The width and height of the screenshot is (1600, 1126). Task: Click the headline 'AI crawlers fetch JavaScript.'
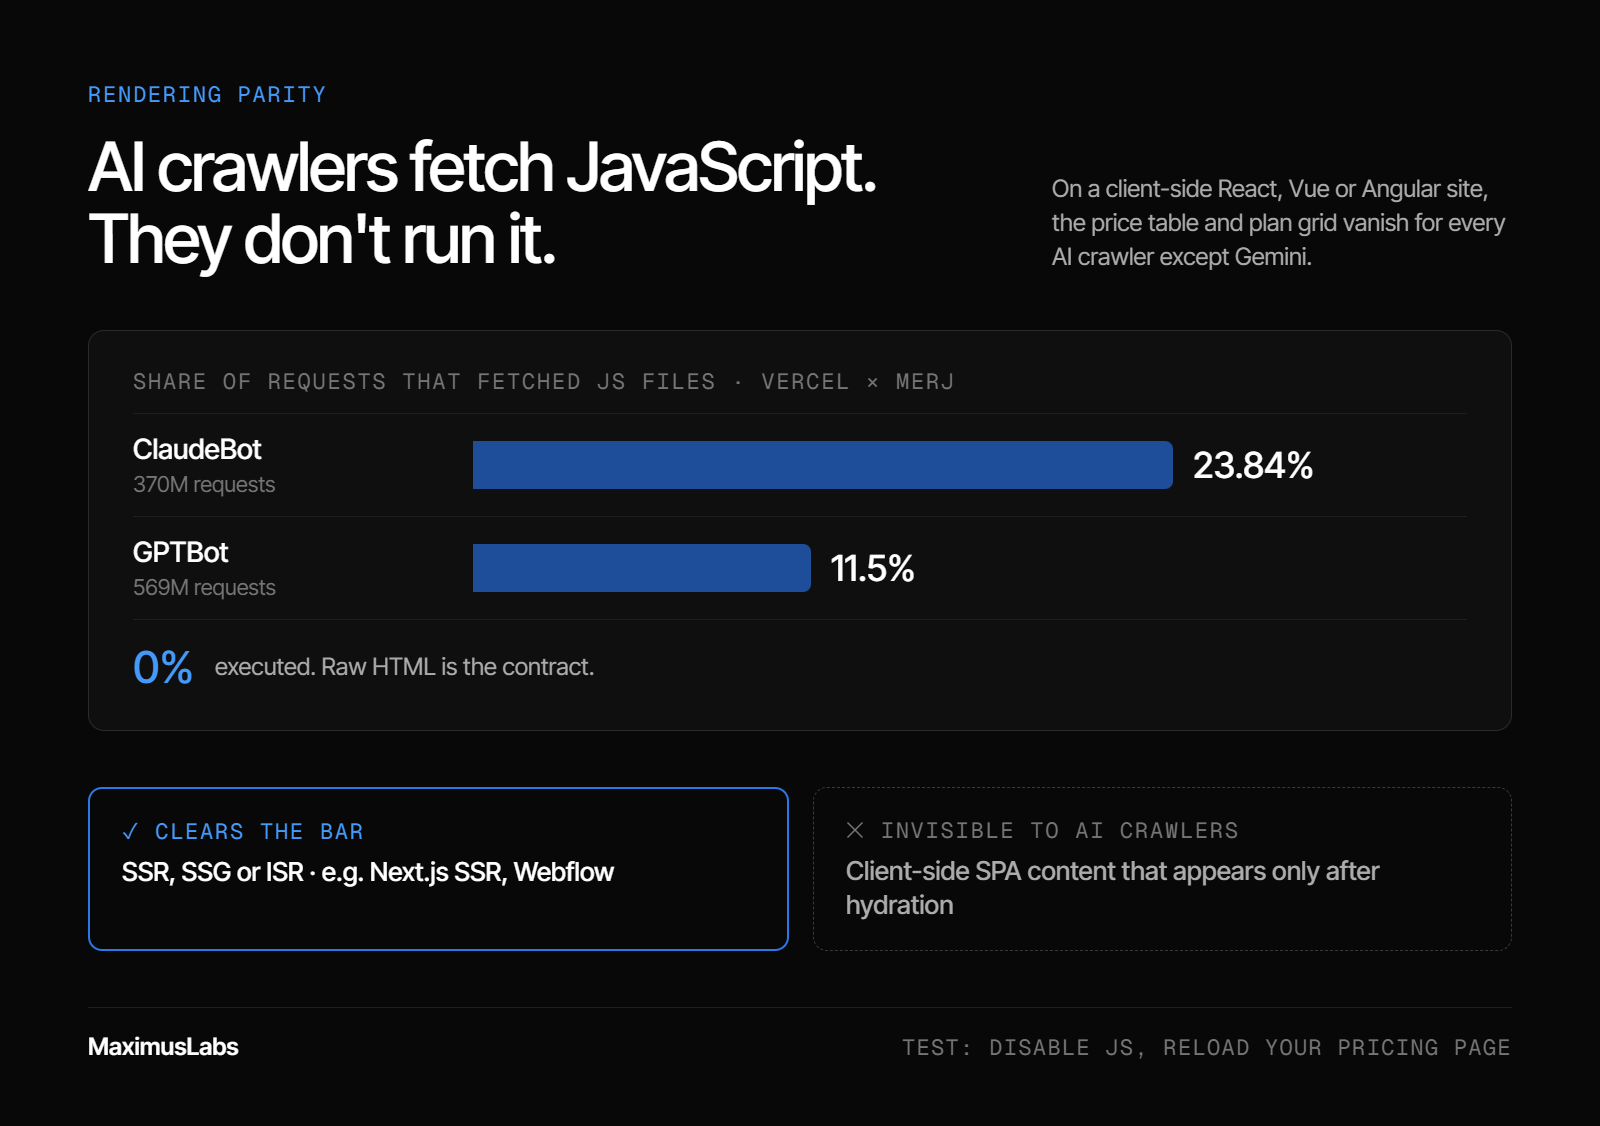[x=482, y=167]
